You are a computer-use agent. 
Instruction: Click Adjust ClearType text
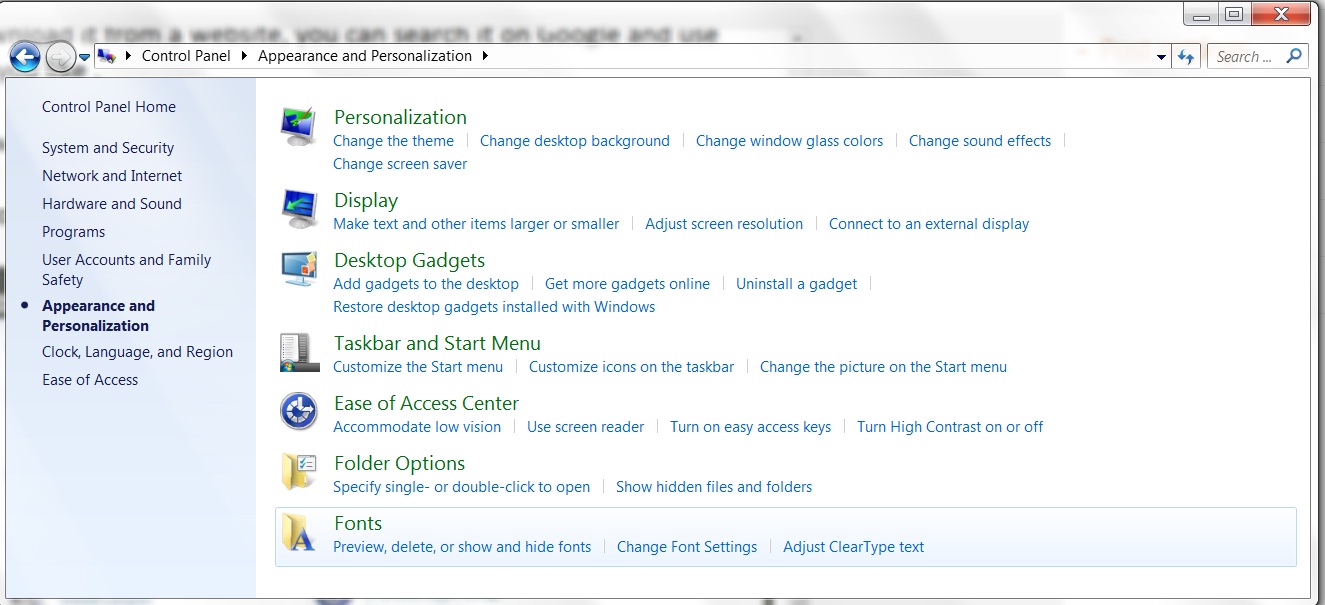pos(853,547)
